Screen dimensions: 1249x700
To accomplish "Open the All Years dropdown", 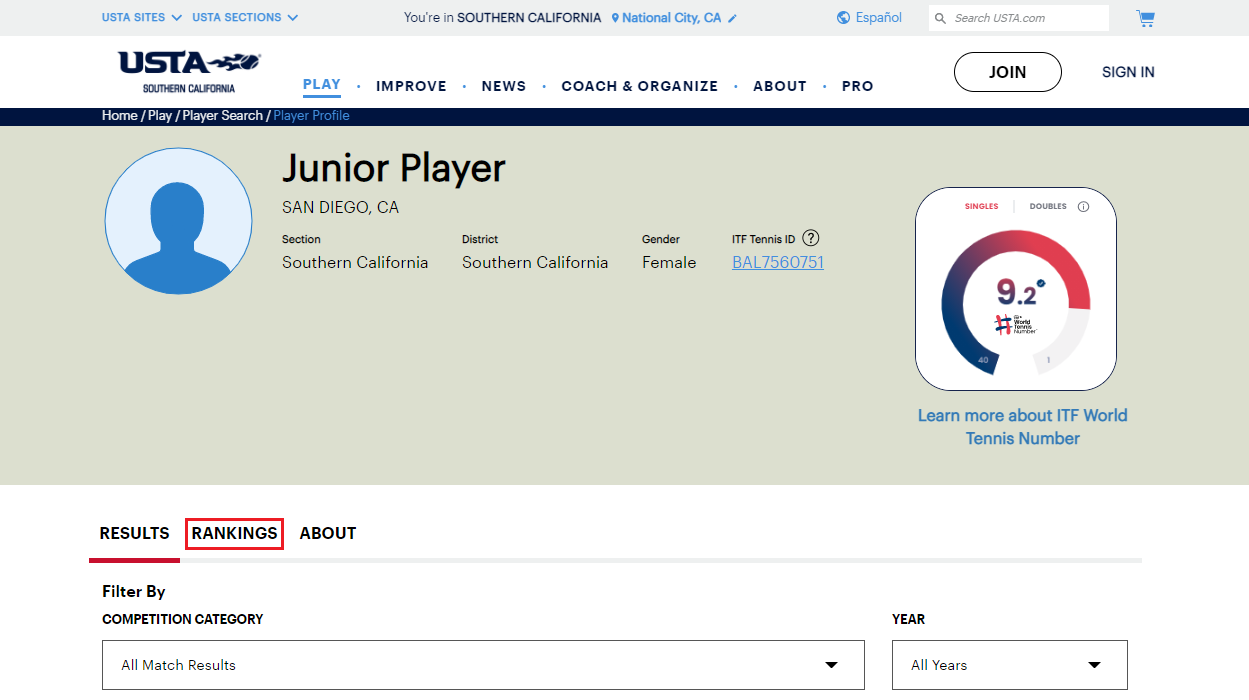I will pos(1008,664).
